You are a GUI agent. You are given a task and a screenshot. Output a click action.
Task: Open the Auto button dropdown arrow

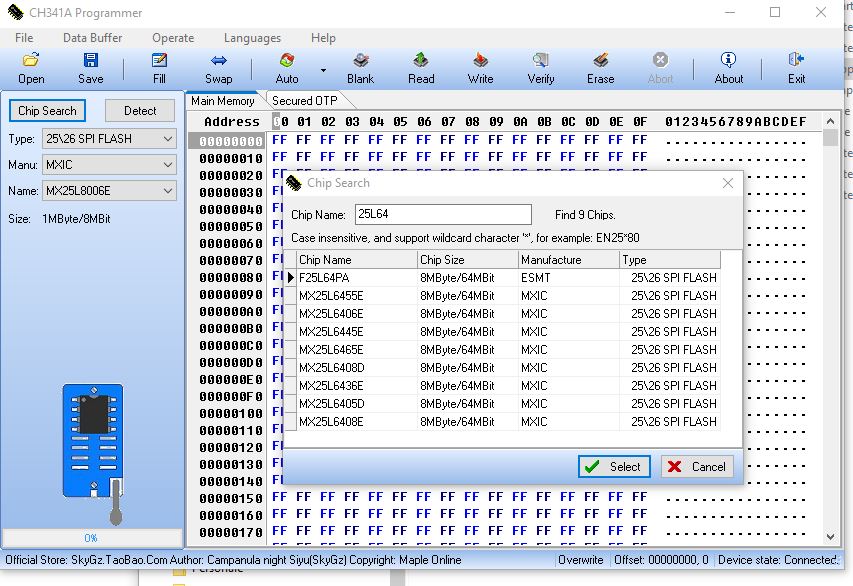[x=323, y=70]
